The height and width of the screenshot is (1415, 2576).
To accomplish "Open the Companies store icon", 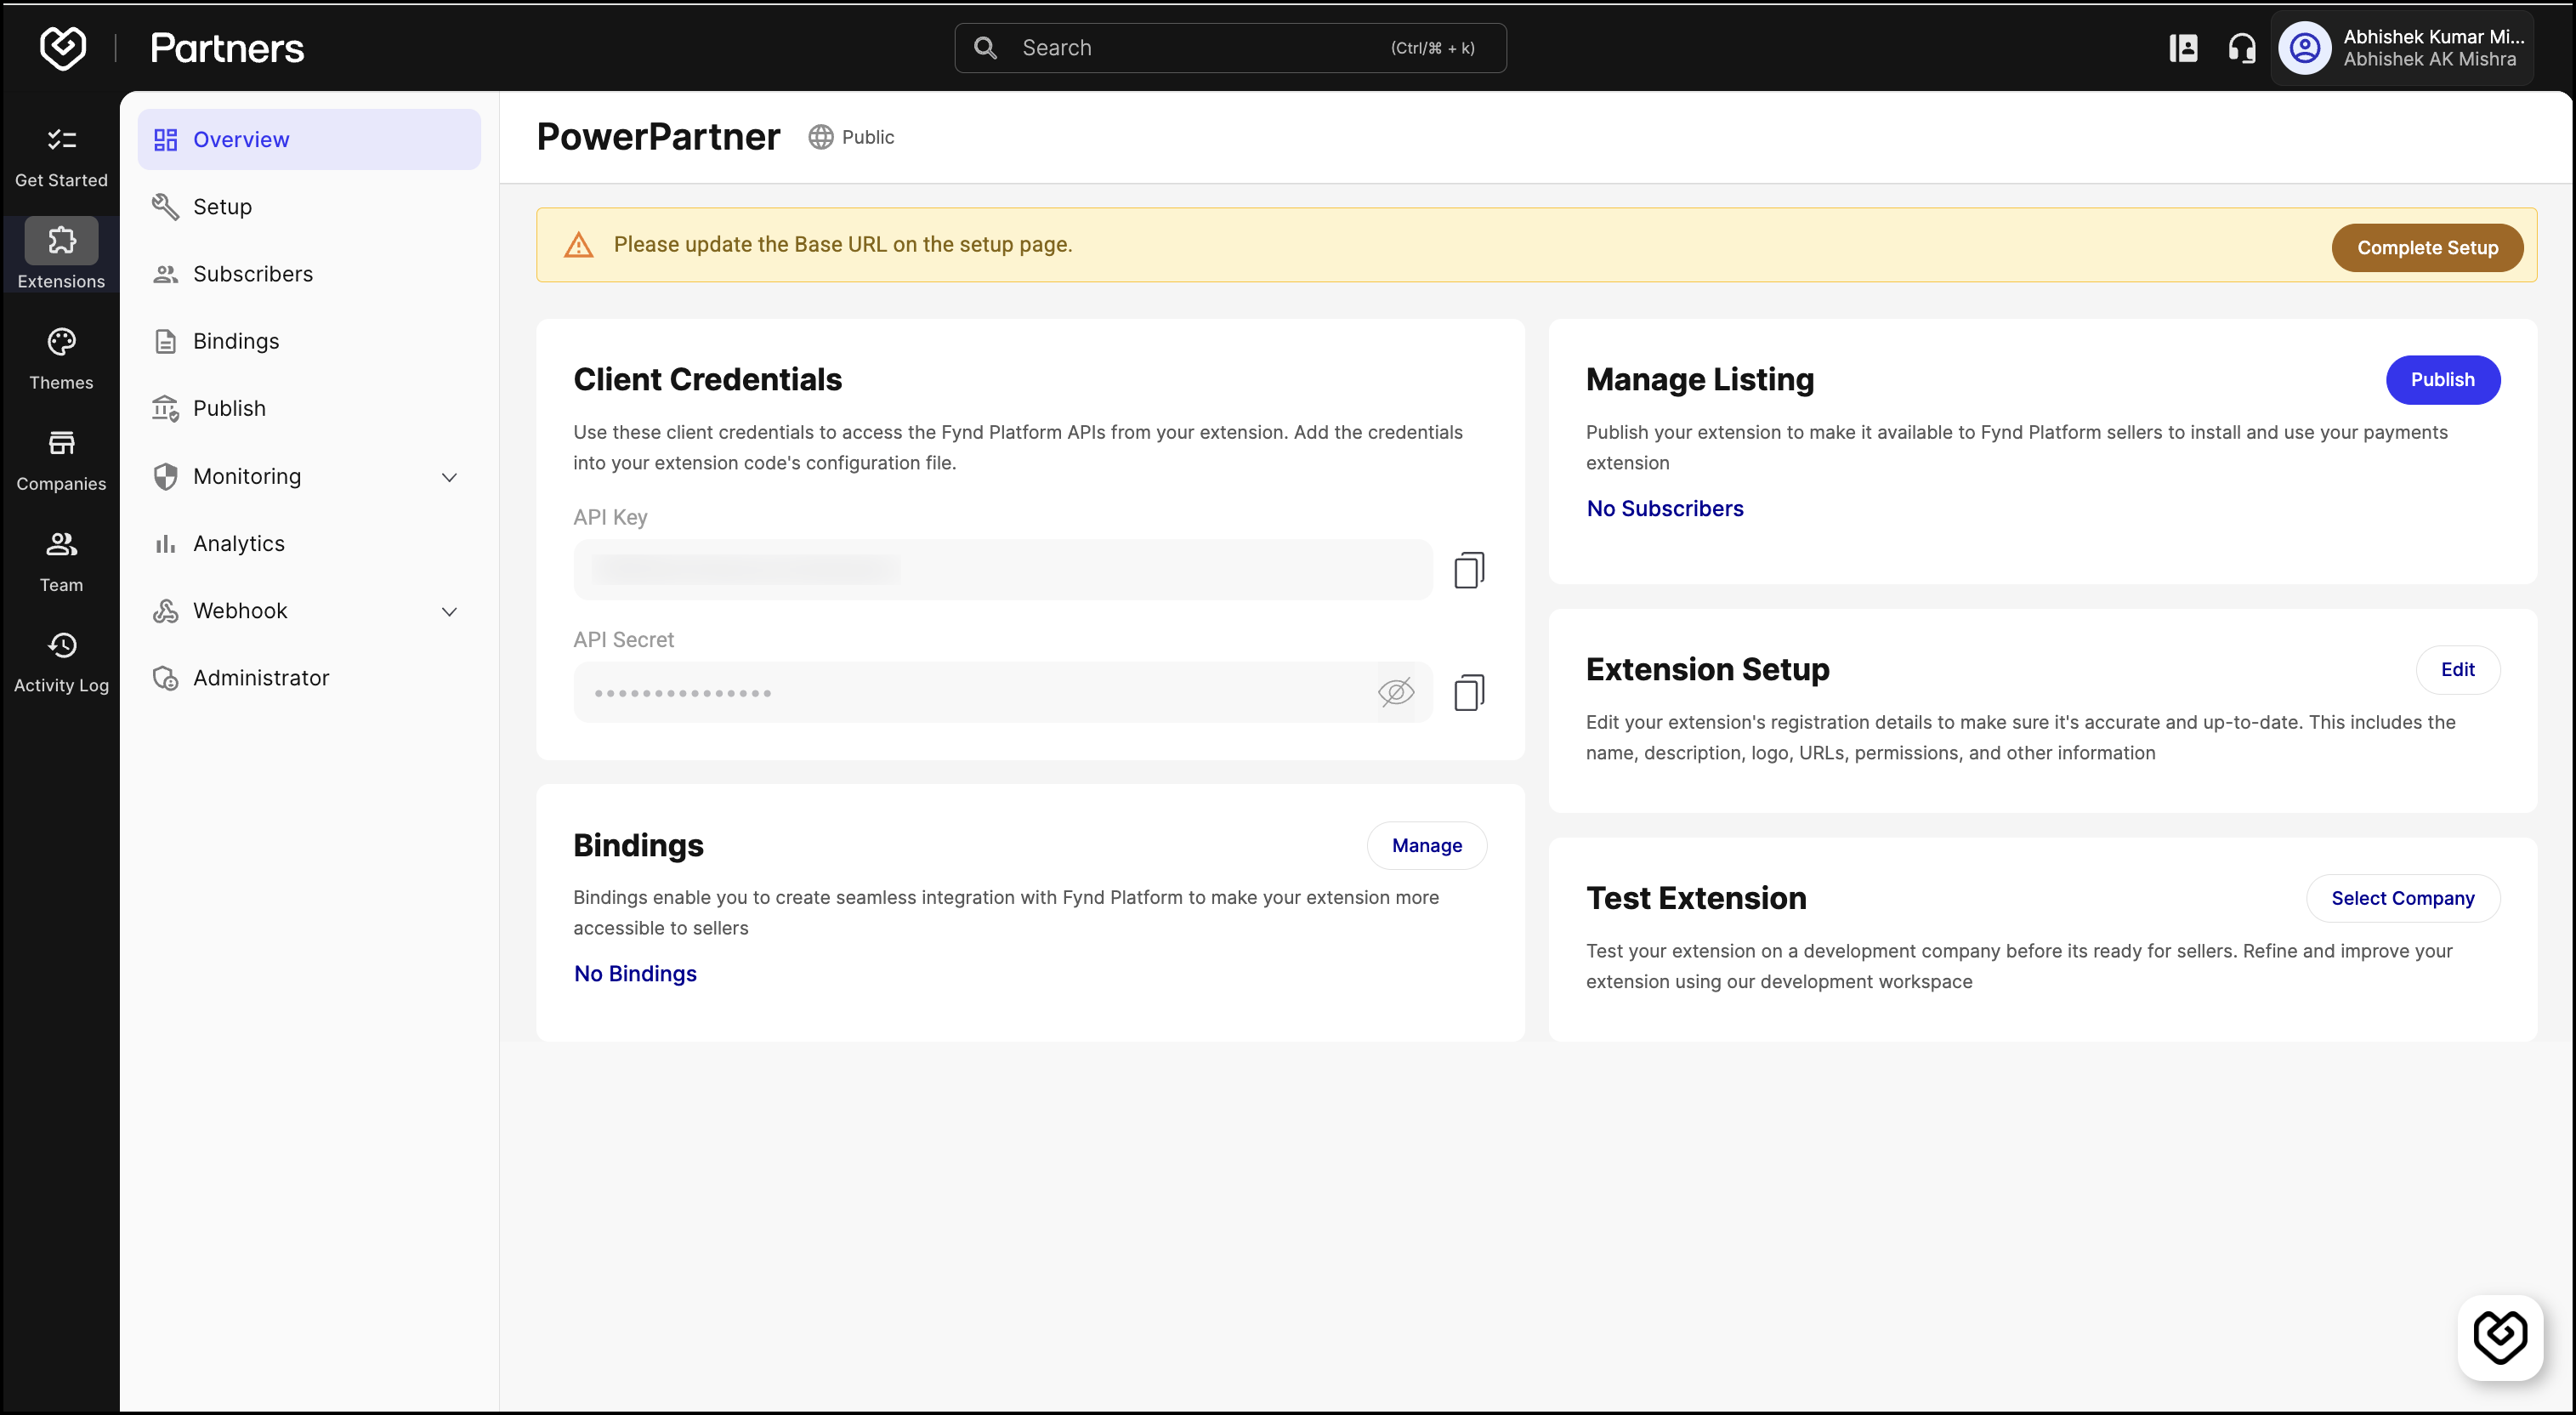I will pos(61,443).
